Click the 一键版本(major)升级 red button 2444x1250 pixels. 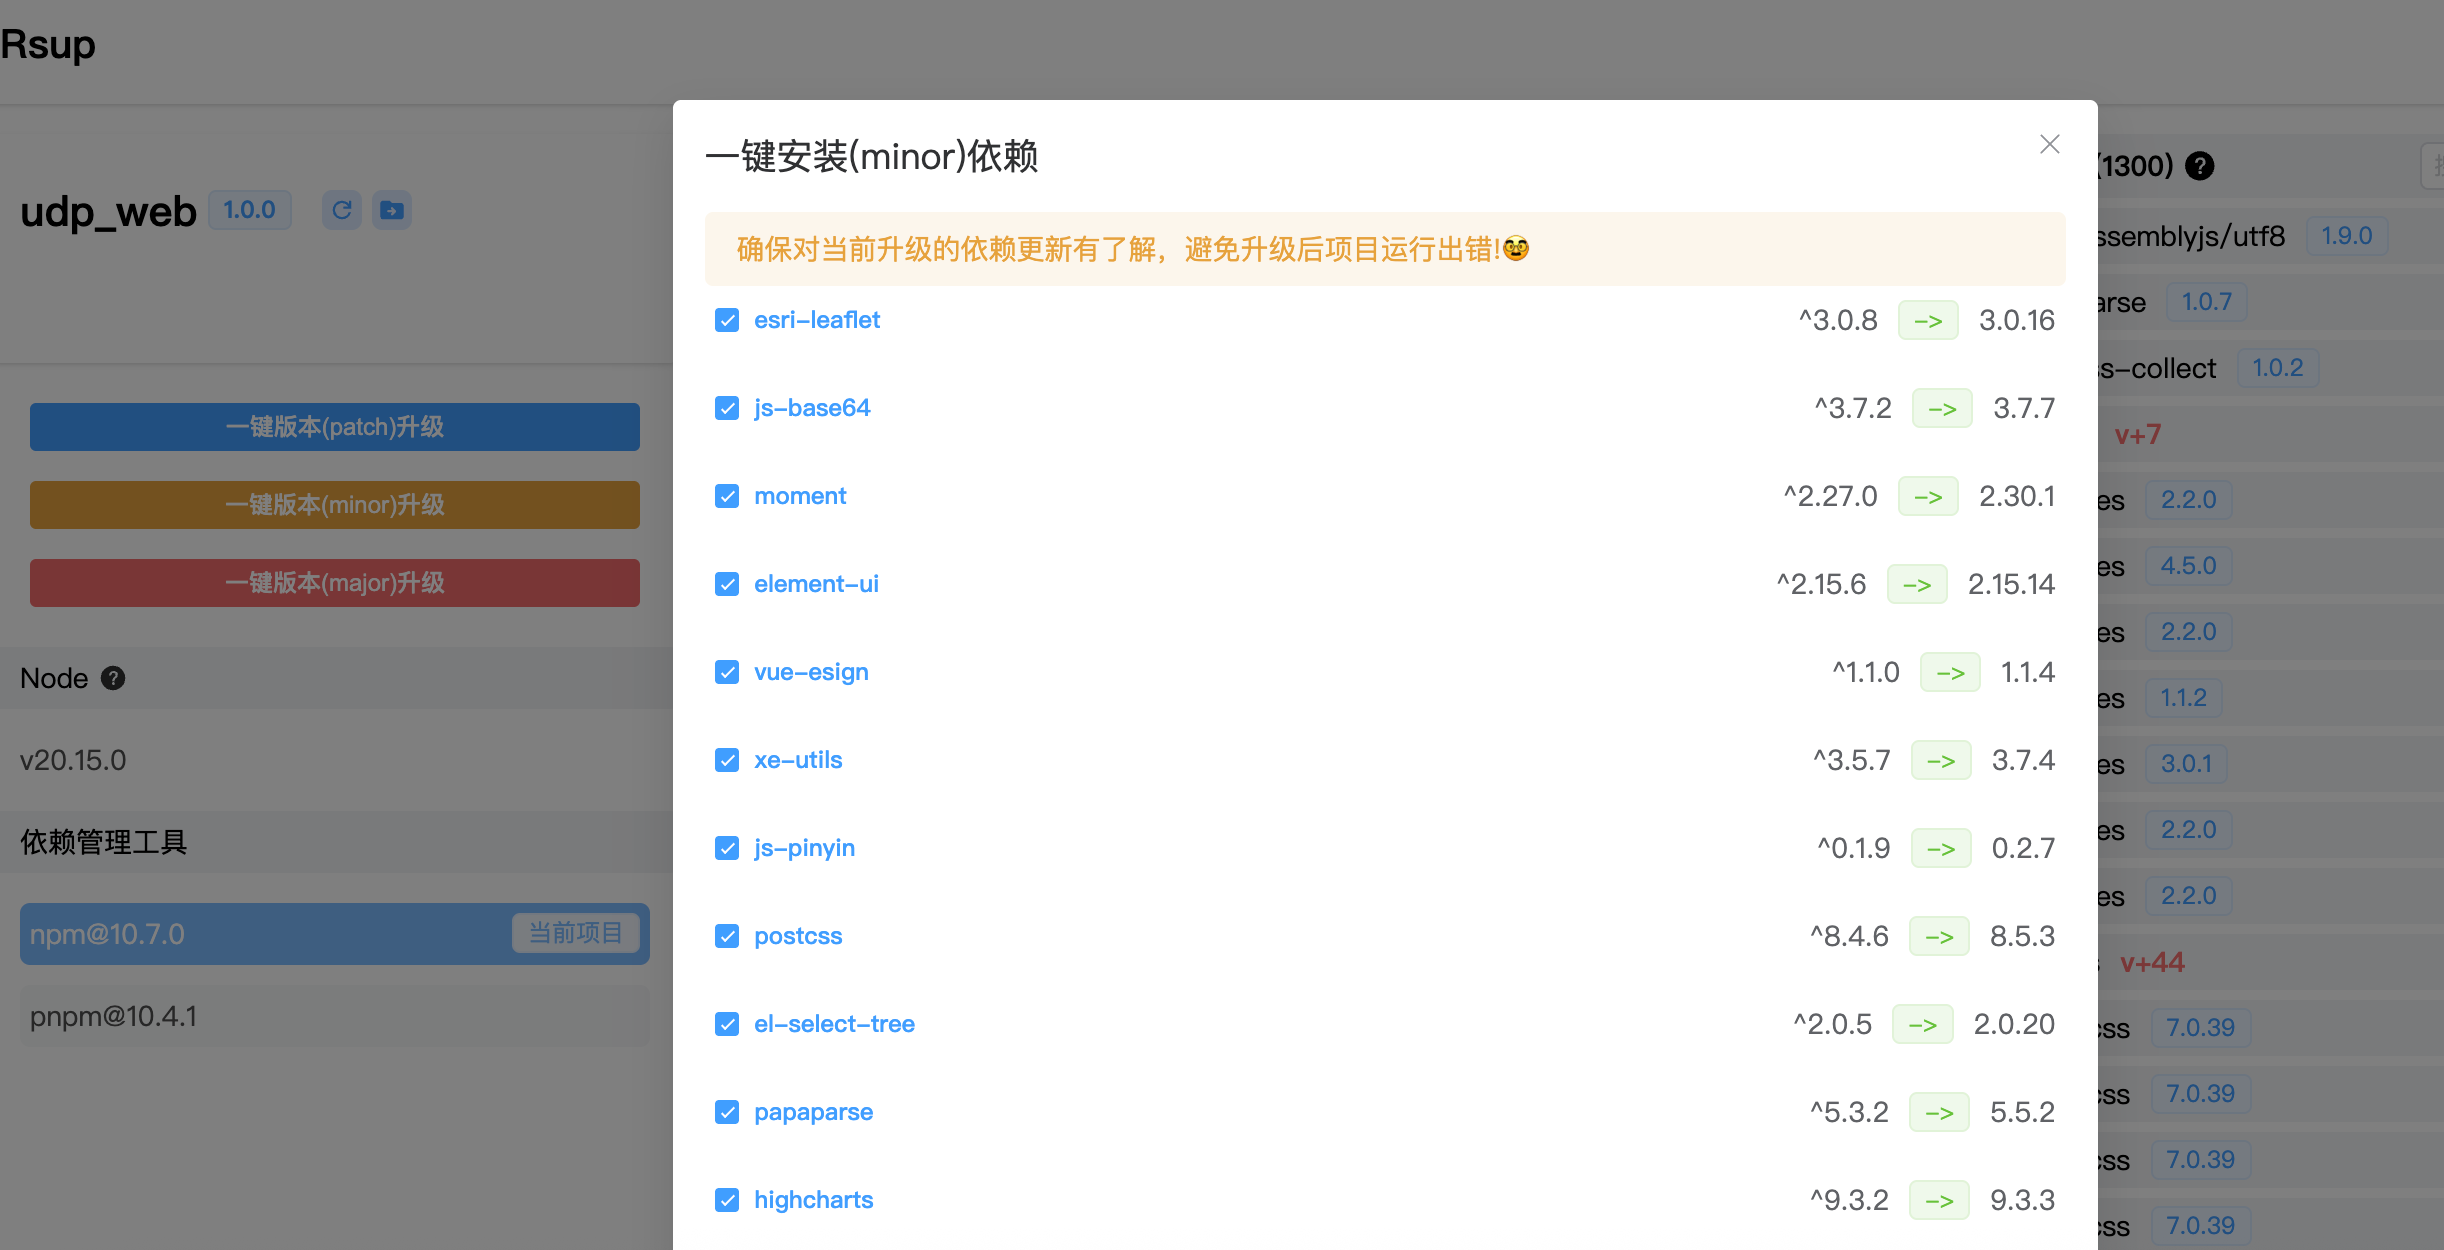(x=334, y=583)
